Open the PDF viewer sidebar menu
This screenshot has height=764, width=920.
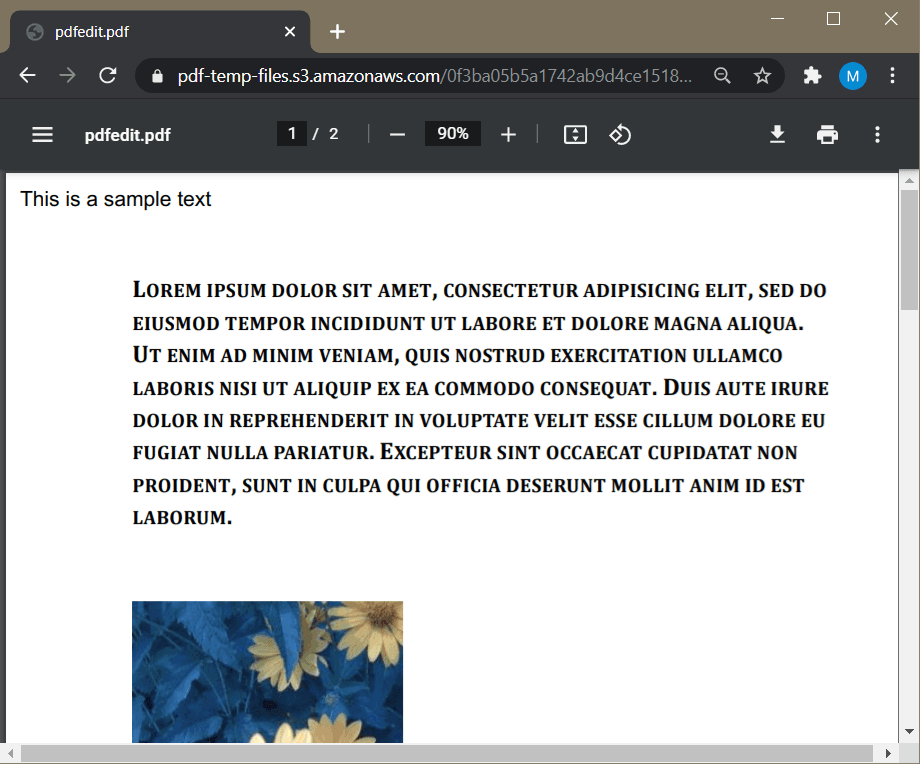point(42,134)
